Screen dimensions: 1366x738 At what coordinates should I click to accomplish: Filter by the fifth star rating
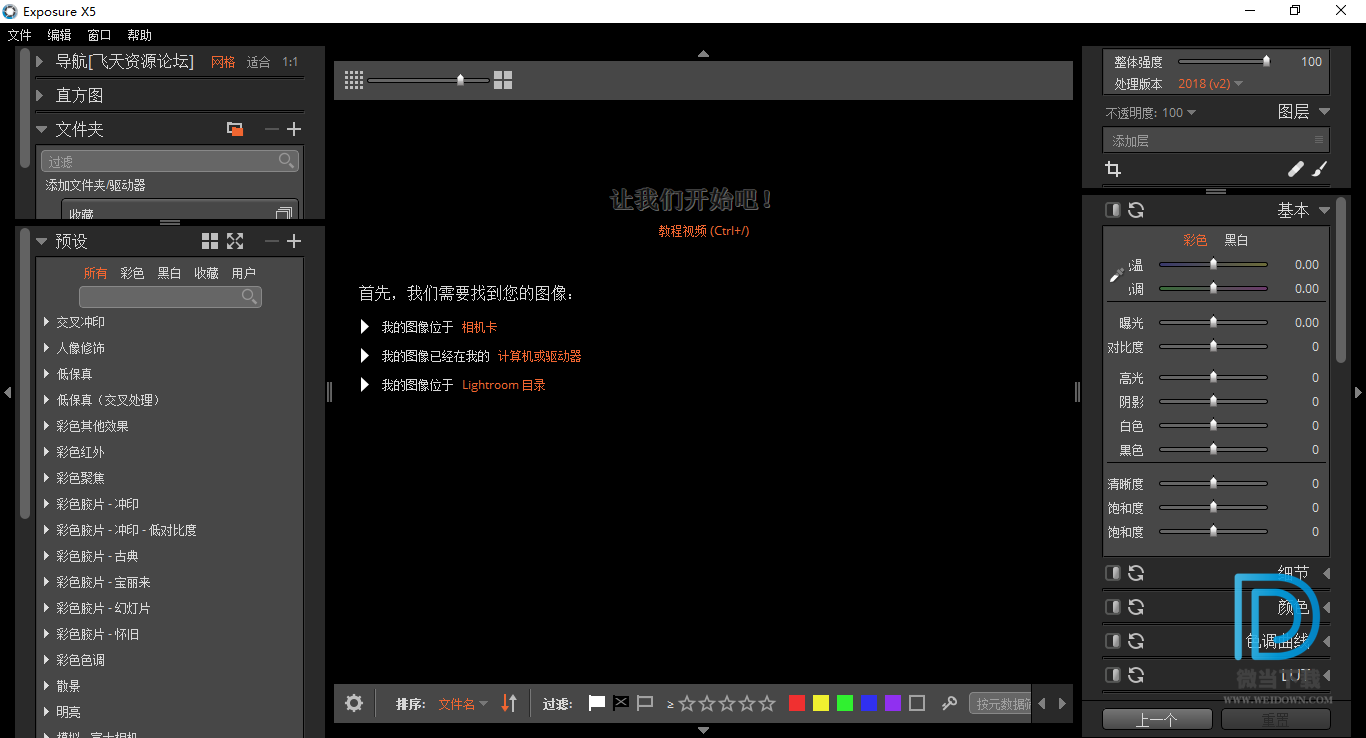(767, 703)
